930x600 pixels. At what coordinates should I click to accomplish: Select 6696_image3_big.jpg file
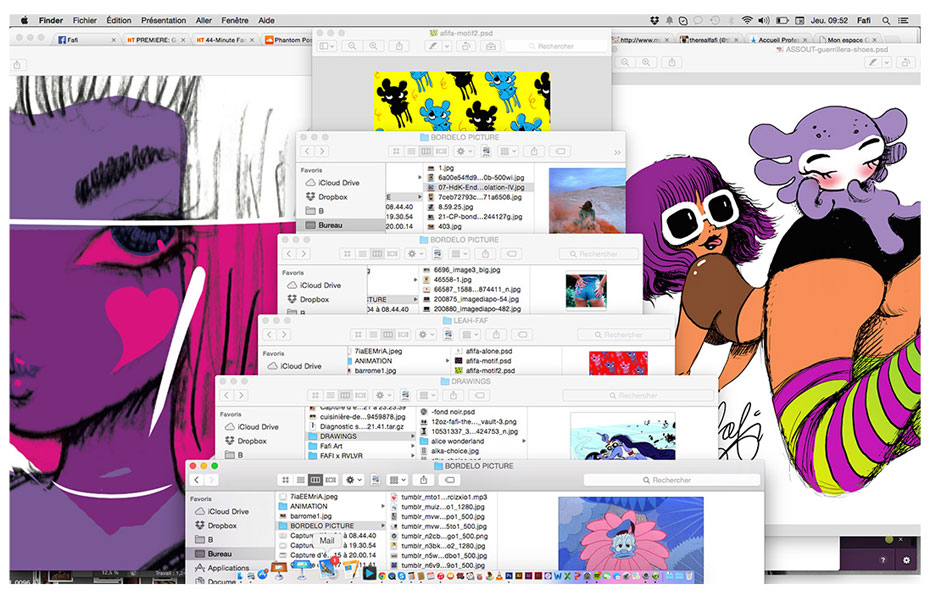click(461, 270)
